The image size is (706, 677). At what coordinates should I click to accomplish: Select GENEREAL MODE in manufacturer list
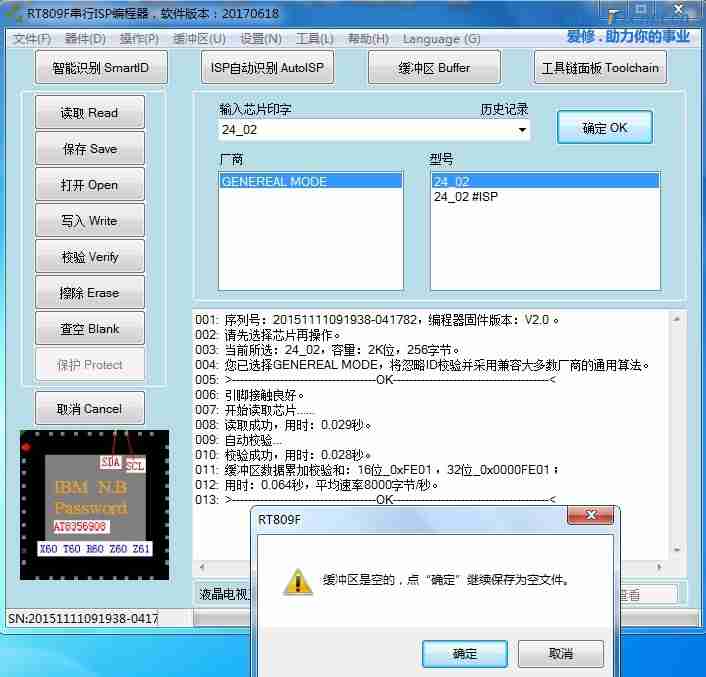(274, 182)
